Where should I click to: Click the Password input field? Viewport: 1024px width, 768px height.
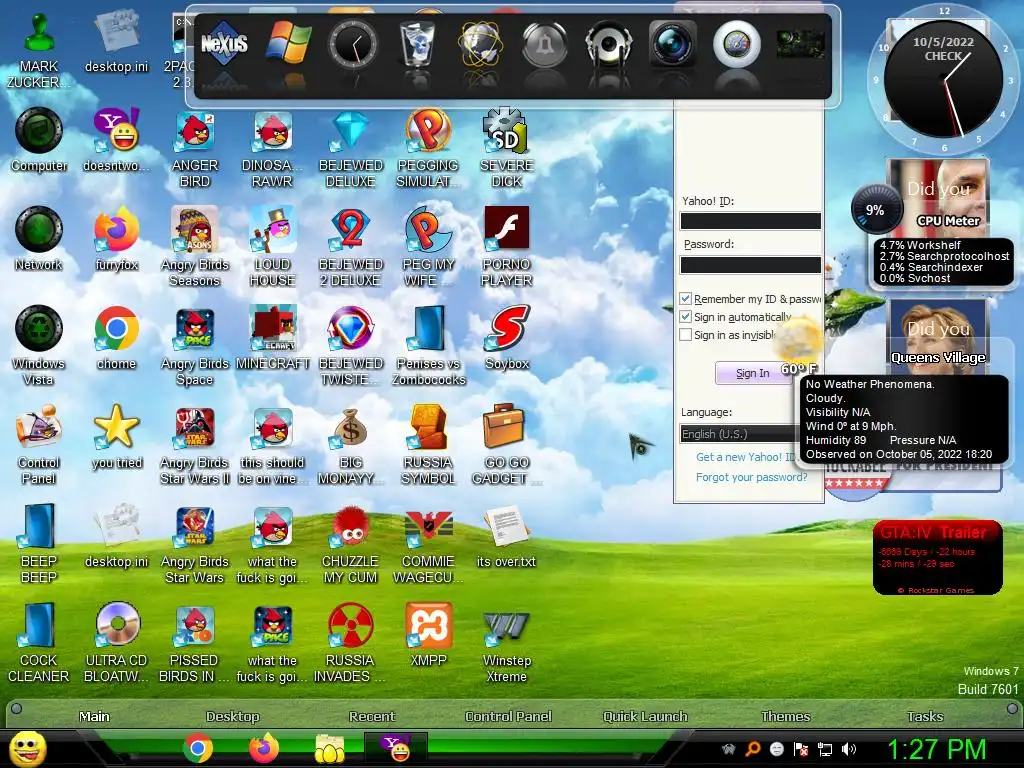click(x=750, y=264)
